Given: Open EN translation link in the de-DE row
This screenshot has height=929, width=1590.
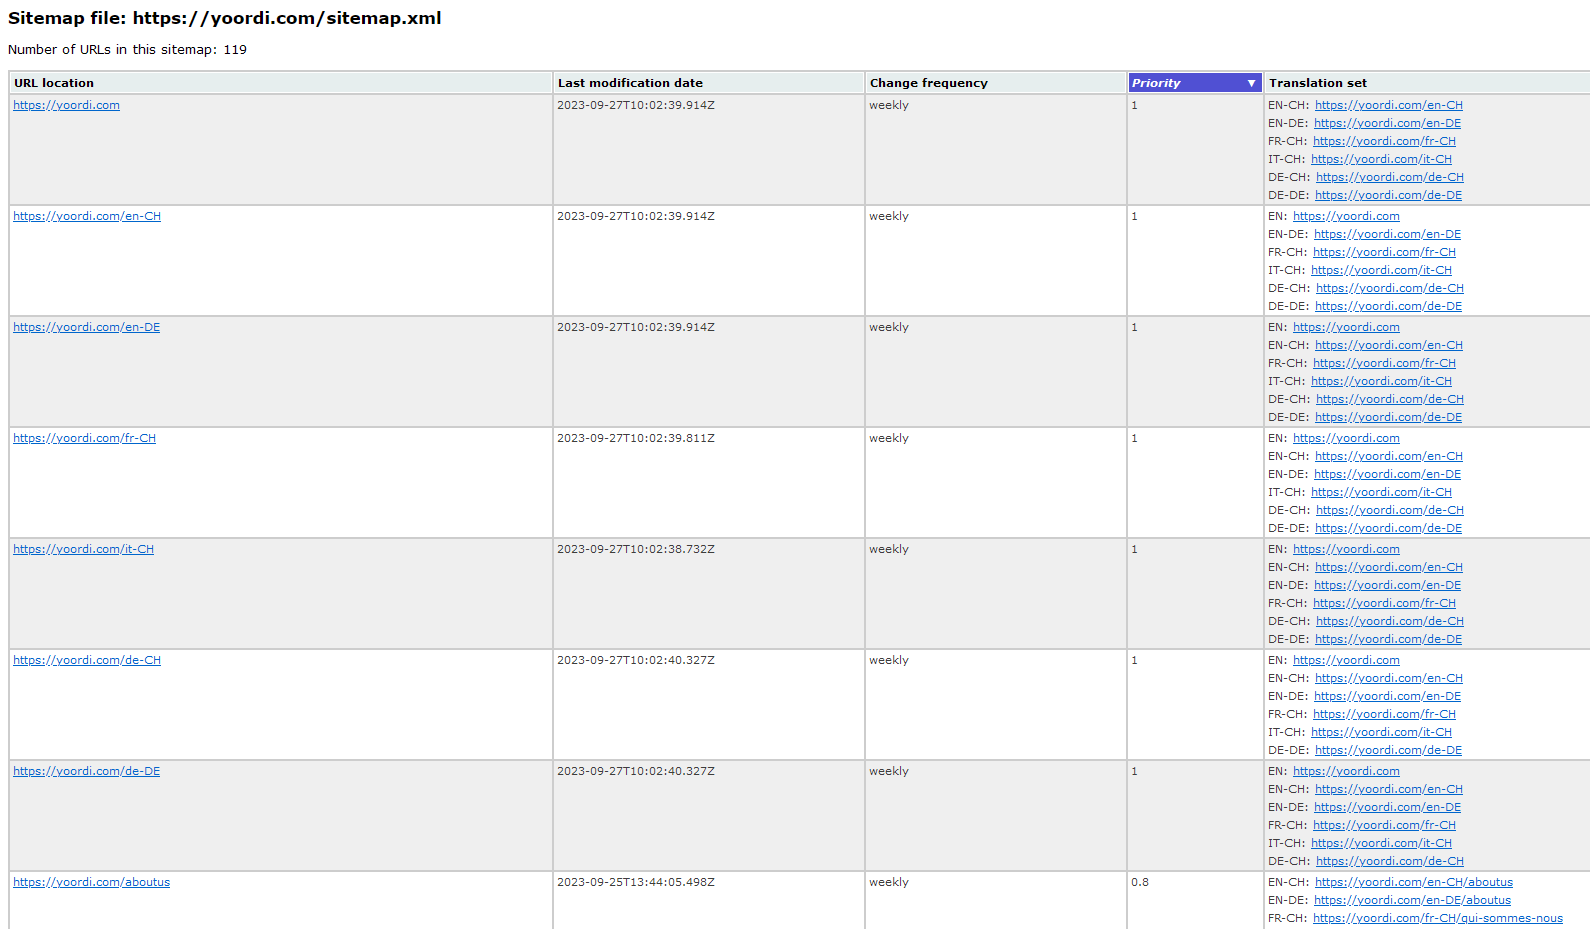Looking at the screenshot, I should click(1346, 771).
